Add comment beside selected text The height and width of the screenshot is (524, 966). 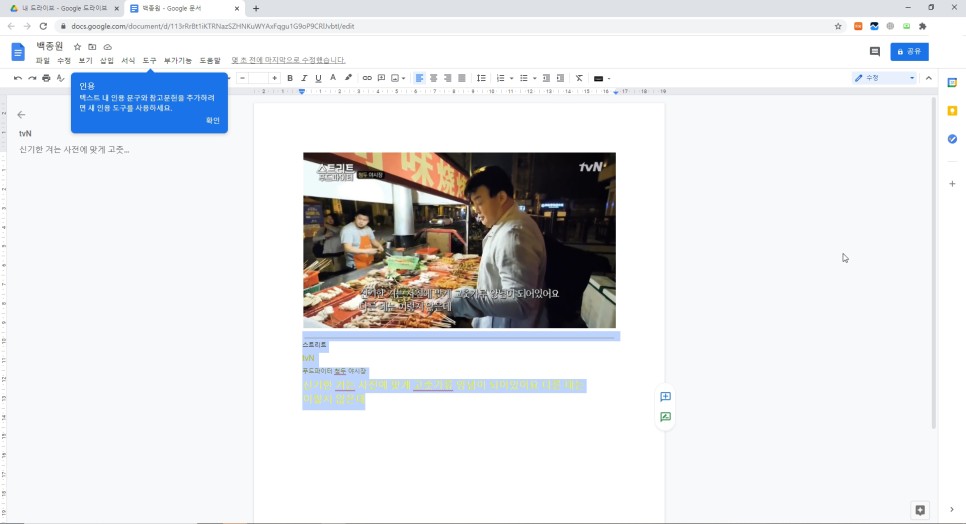click(x=665, y=397)
